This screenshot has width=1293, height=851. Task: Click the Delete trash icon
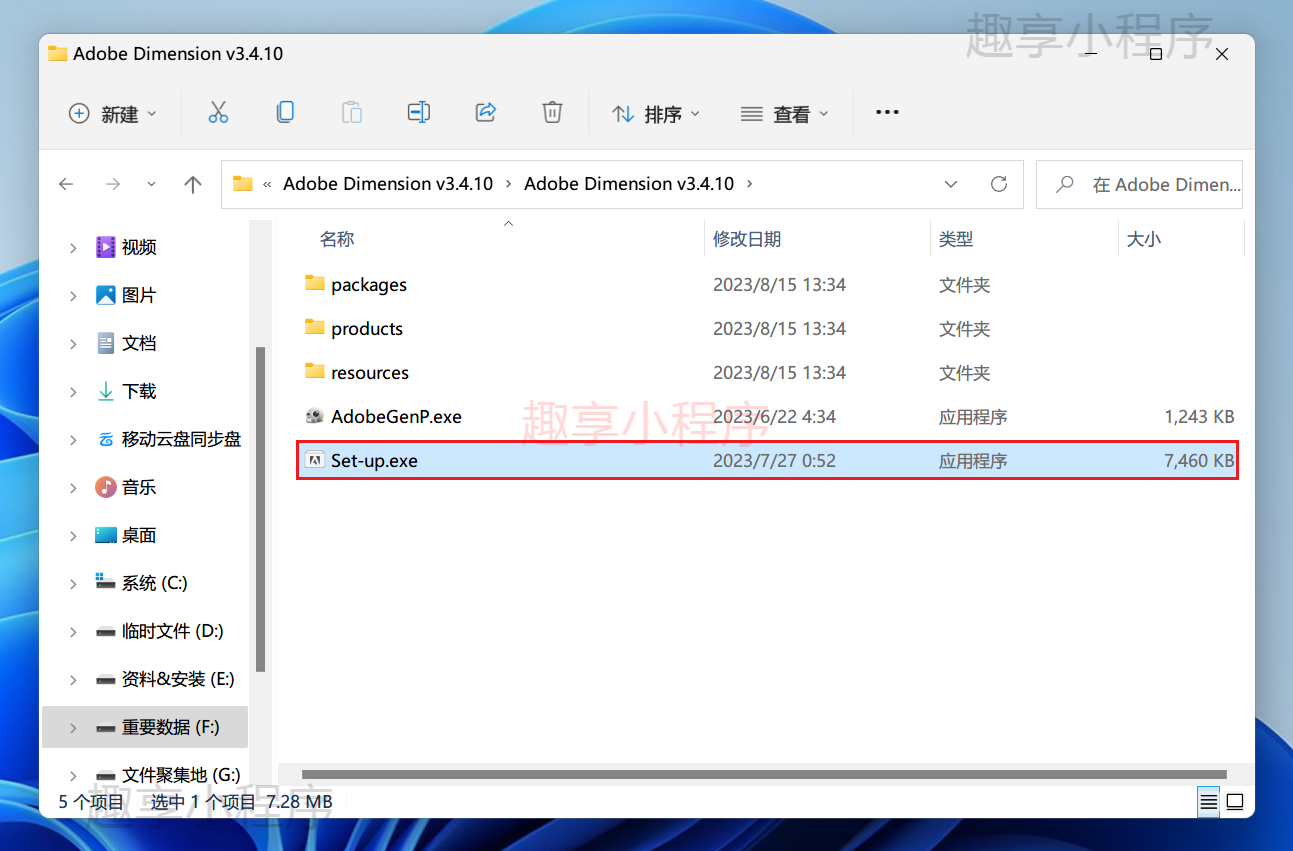tap(552, 113)
